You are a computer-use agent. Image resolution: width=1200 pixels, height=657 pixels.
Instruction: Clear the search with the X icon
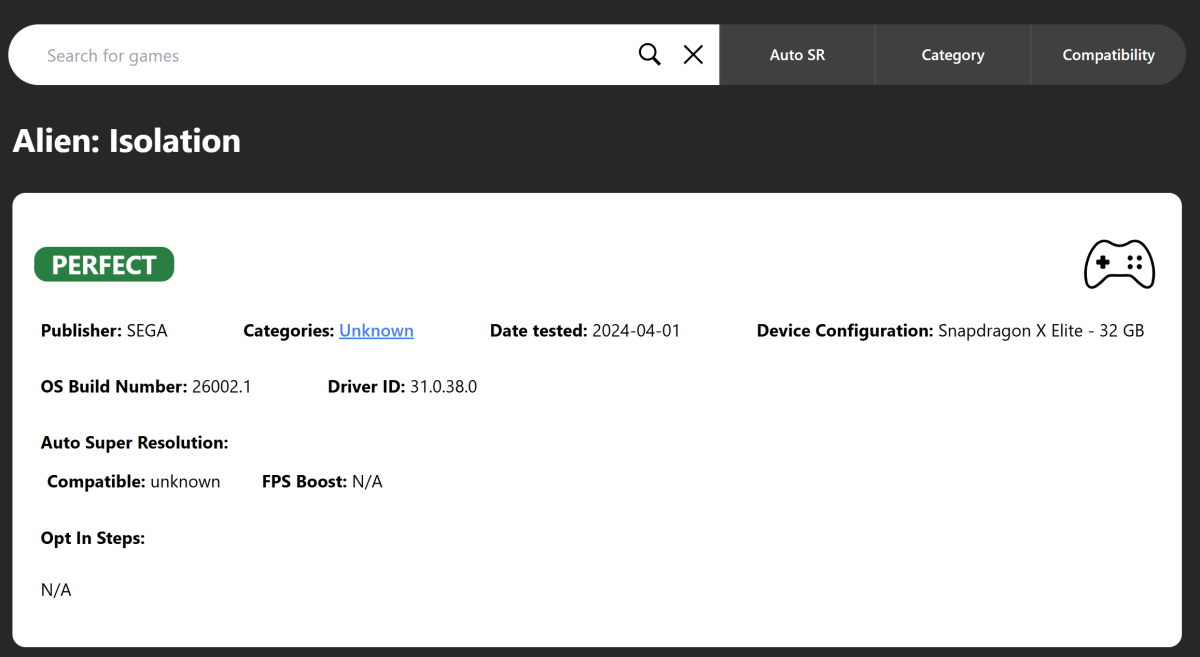(693, 55)
